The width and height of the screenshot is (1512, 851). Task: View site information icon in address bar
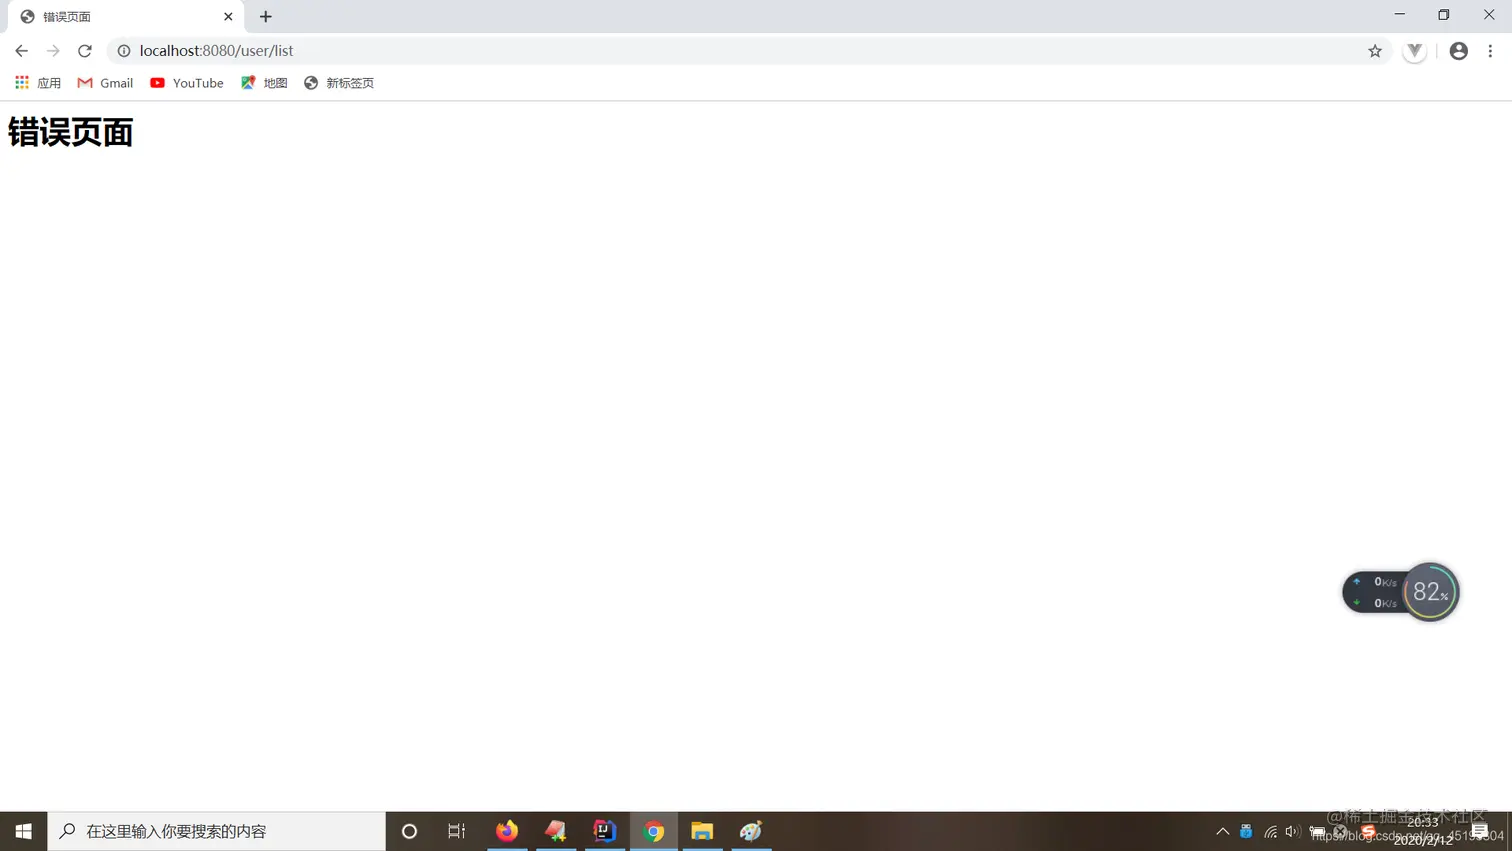click(x=124, y=51)
